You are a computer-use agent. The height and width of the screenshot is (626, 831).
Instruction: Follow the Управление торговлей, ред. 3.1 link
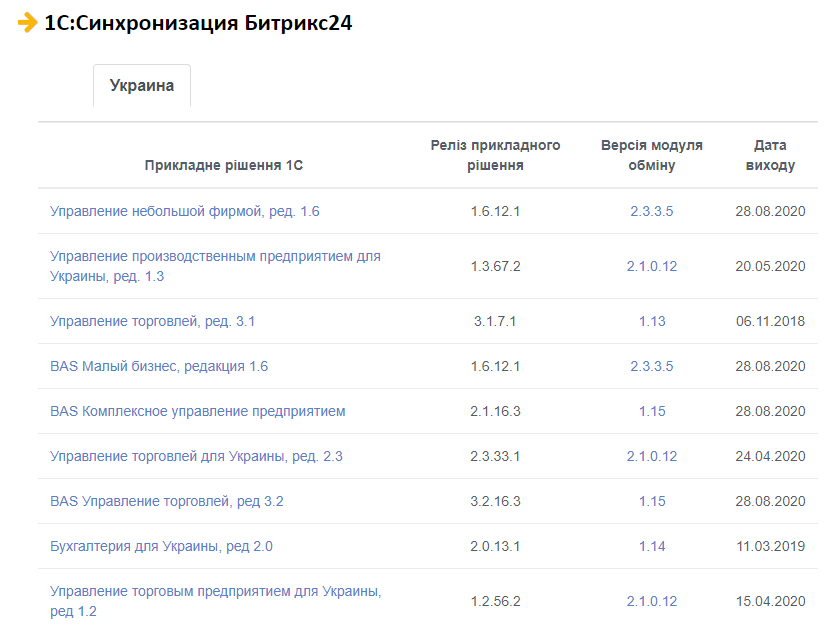coord(152,321)
